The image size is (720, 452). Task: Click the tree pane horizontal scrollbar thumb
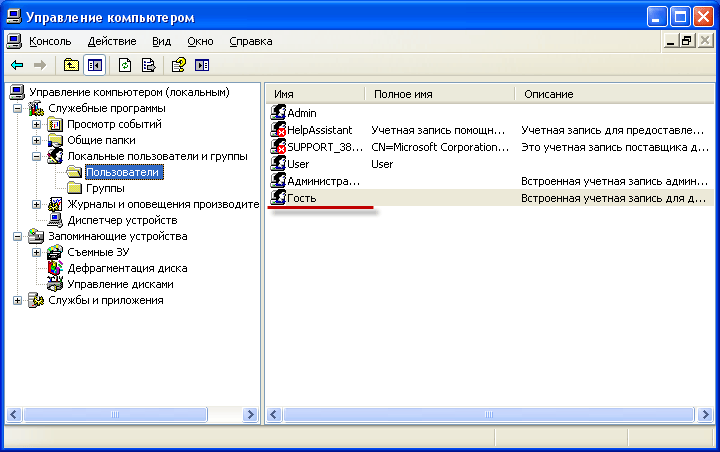click(115, 414)
